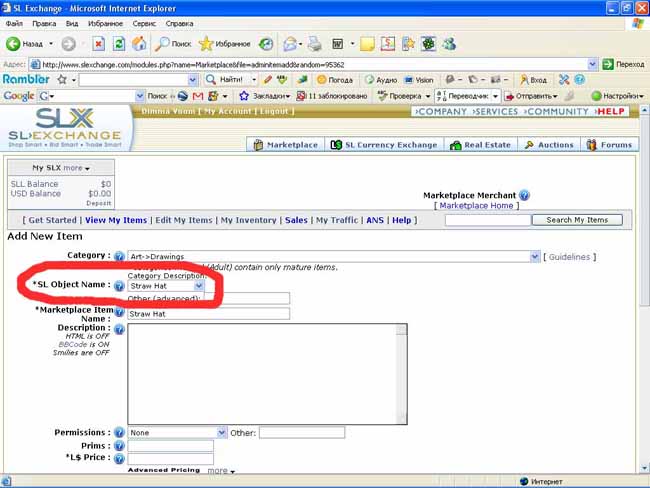
Task: Click help icon next to SL Object Name
Action: 119,285
